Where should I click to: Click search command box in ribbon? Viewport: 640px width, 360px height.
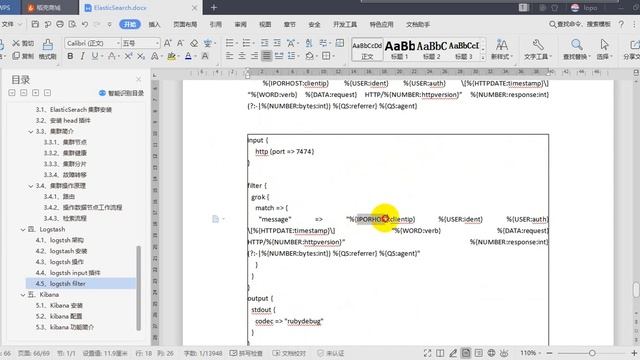(580, 24)
